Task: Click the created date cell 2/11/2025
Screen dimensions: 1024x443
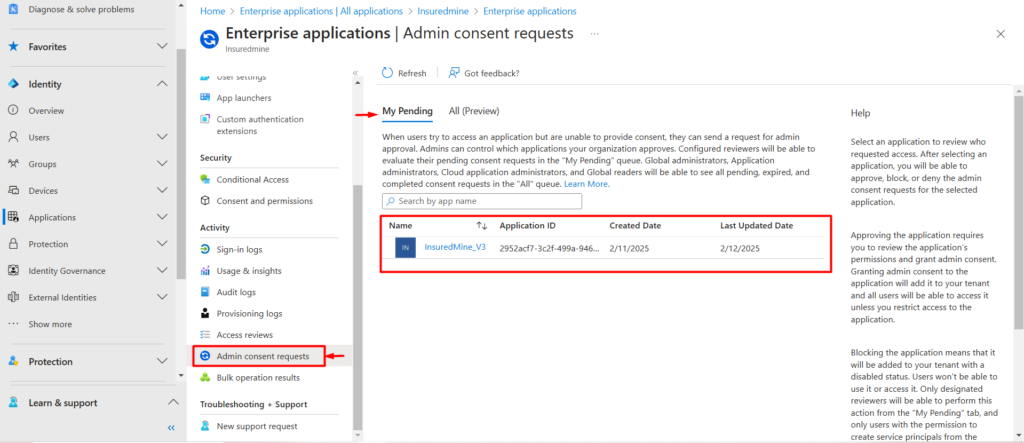Action: click(x=630, y=248)
